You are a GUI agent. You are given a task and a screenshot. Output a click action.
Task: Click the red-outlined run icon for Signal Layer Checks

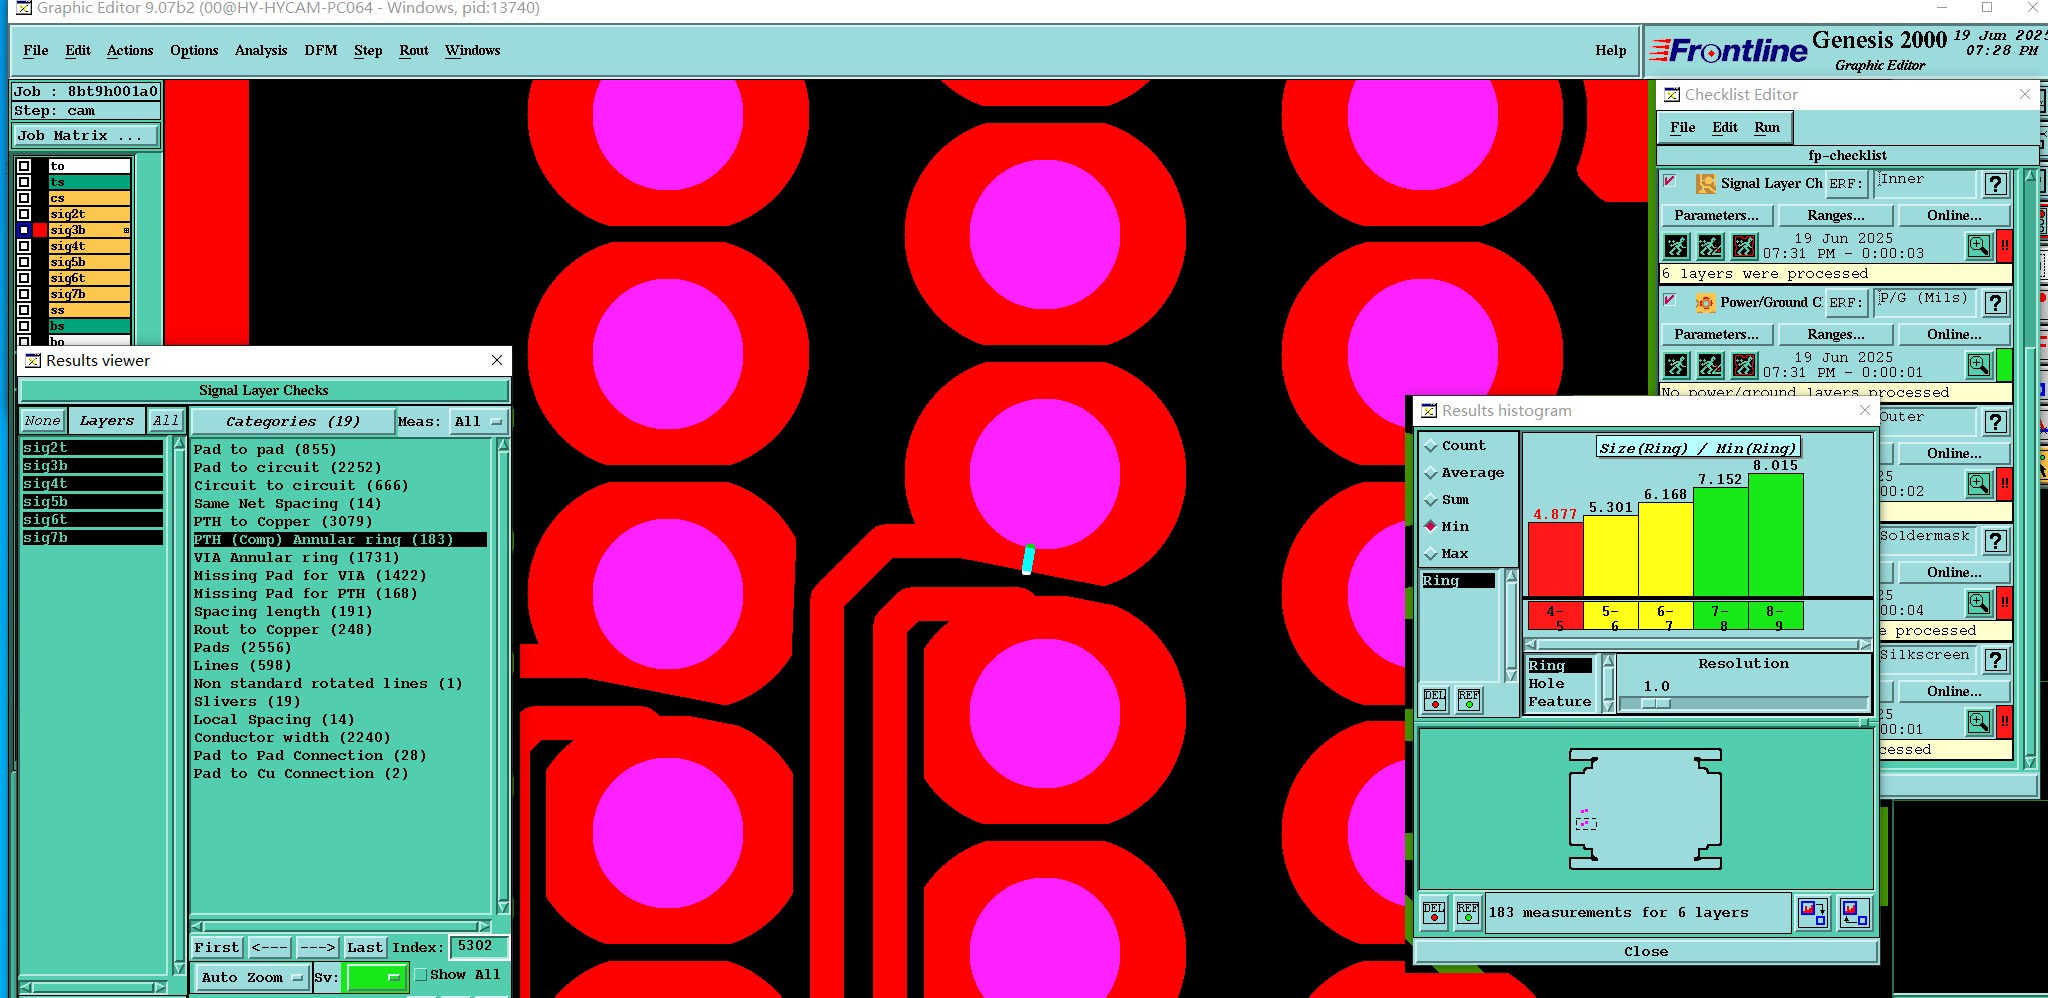(1744, 246)
